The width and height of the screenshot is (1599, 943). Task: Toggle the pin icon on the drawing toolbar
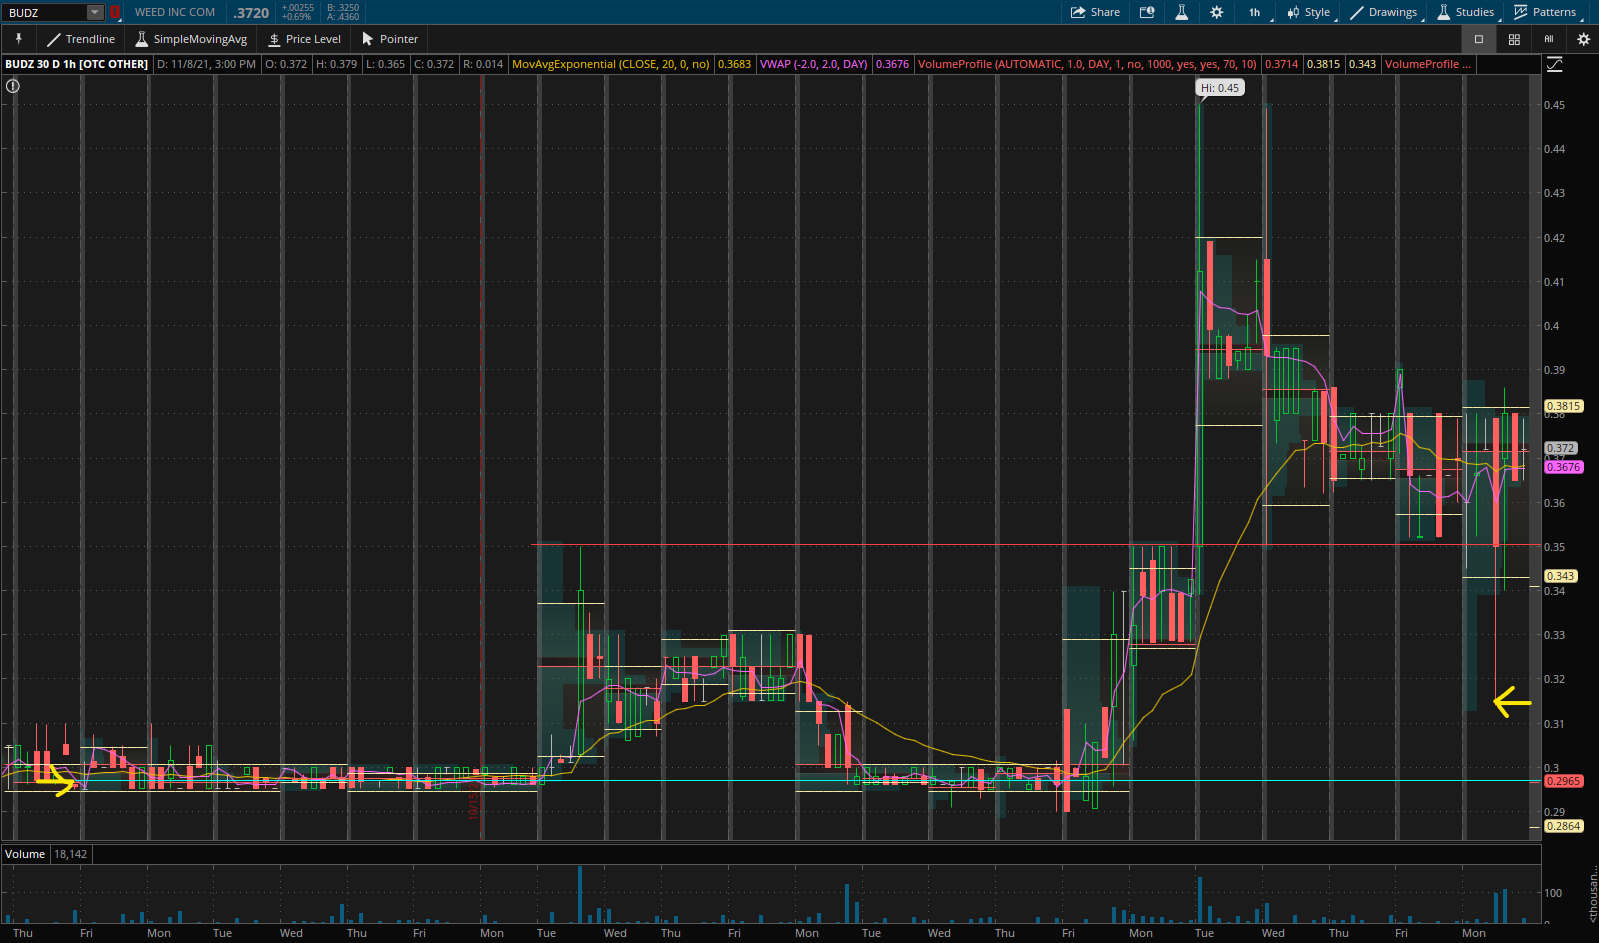pos(18,39)
